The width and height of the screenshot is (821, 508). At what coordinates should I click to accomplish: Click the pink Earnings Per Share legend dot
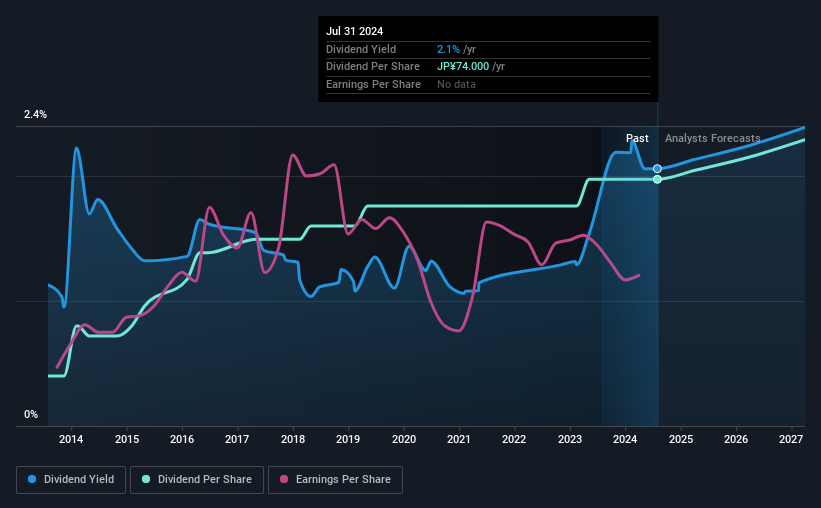coord(284,479)
